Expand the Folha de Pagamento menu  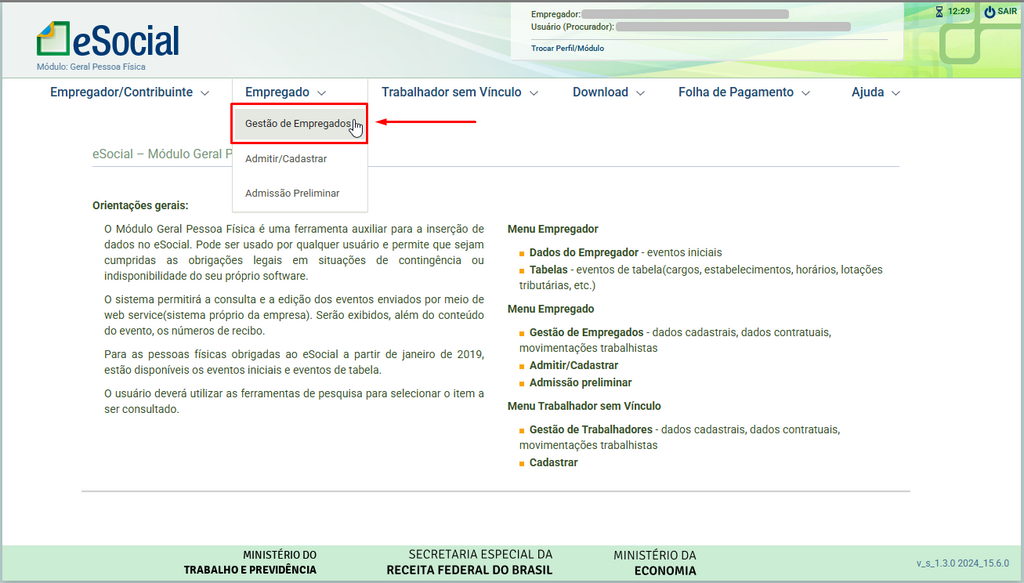[x=743, y=92]
